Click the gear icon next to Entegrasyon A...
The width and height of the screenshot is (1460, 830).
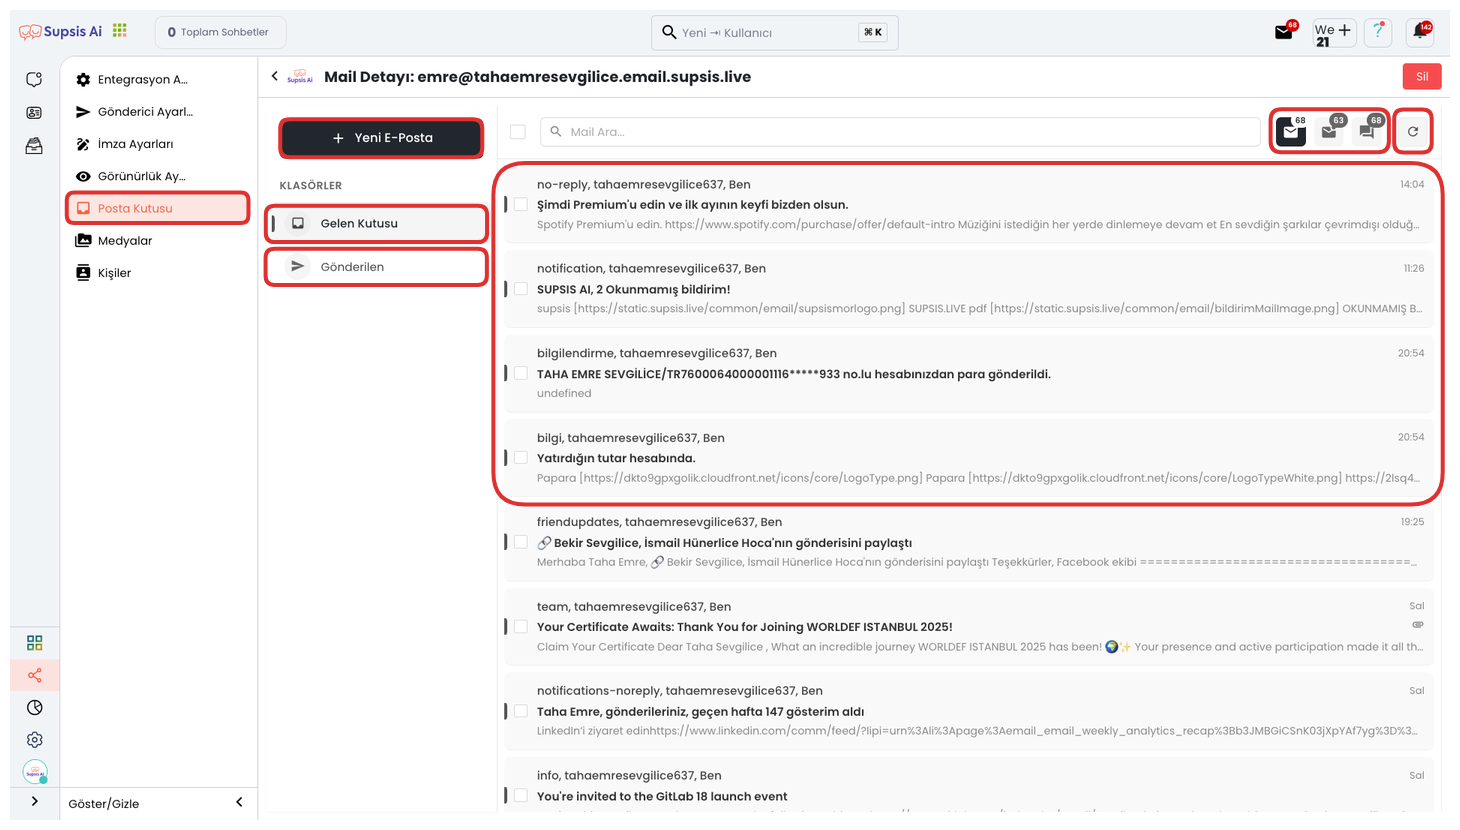[x=83, y=80]
